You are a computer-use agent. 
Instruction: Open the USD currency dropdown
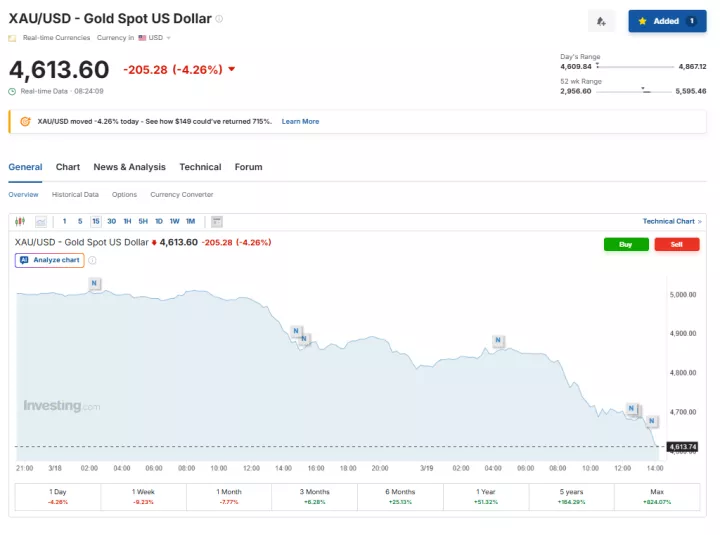point(155,38)
